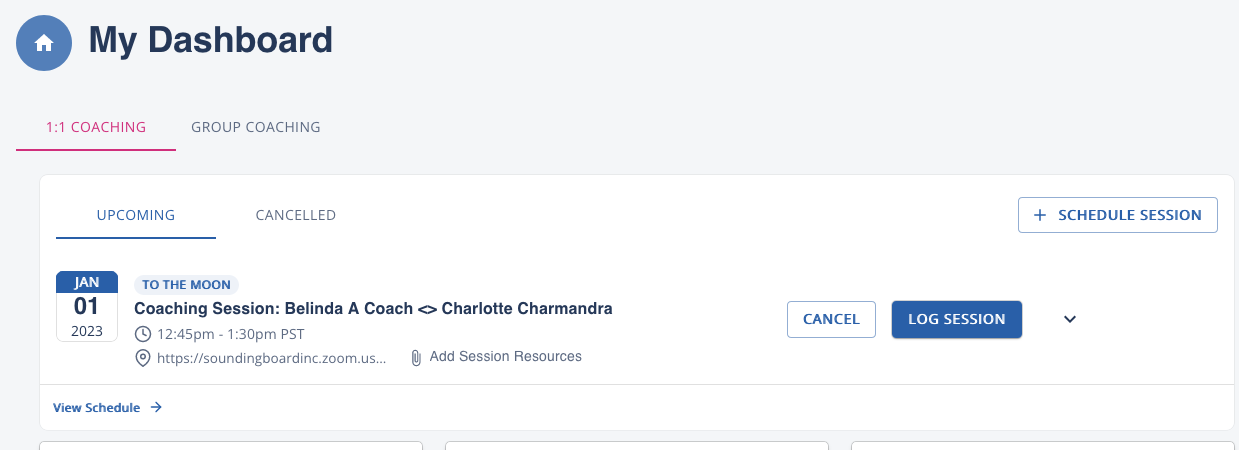Switch to the 1:1 Coaching tab
The height and width of the screenshot is (450, 1239).
click(96, 128)
